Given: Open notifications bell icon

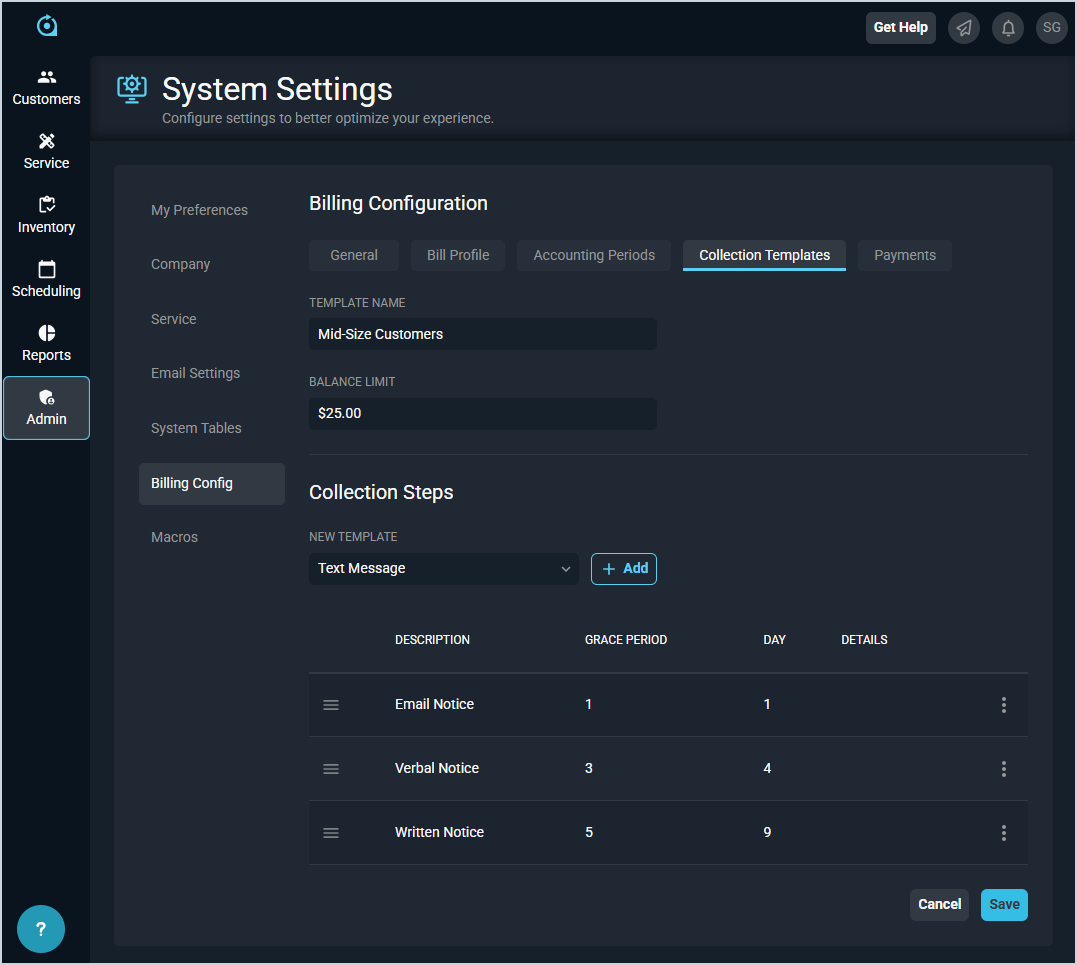Looking at the screenshot, I should 1007,28.
